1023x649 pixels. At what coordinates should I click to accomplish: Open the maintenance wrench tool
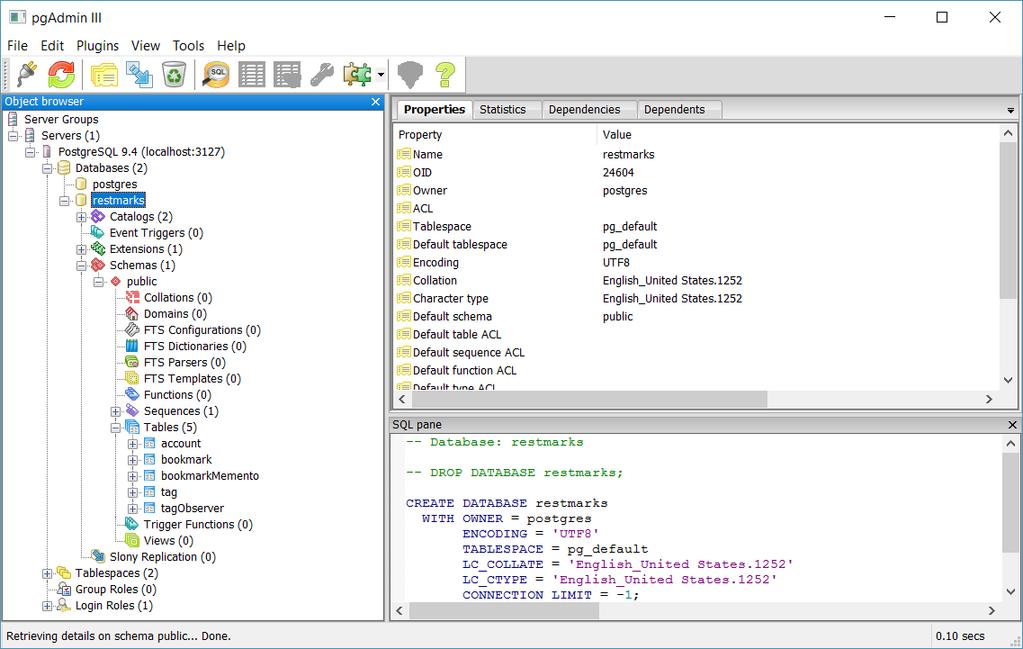[322, 74]
